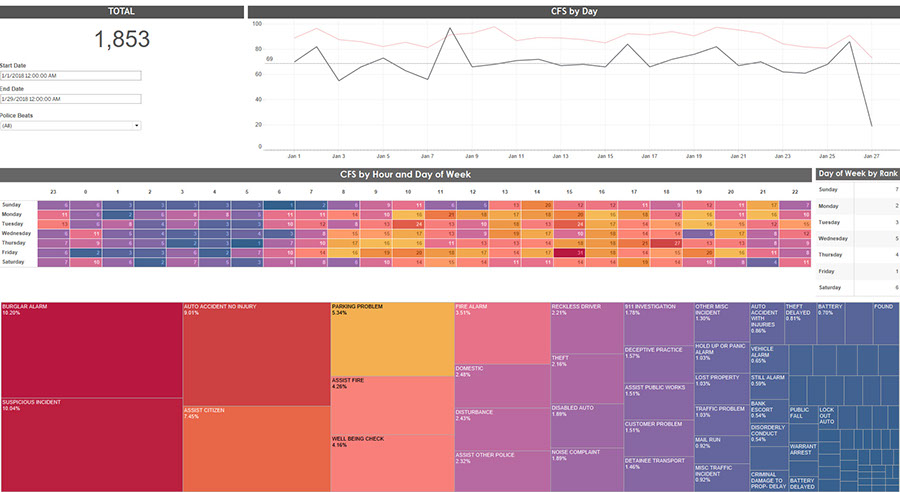
Task: Click the 911 Investigation treemap tile
Action: (657, 324)
